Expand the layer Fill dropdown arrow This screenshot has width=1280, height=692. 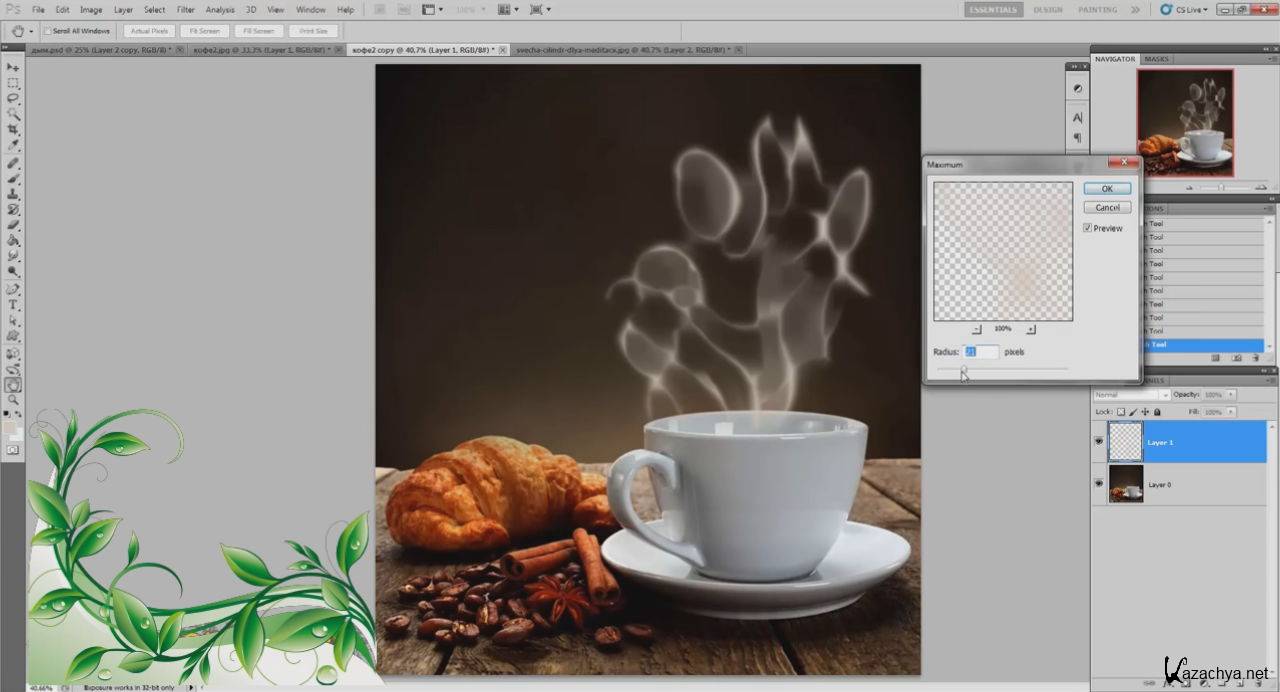coord(1230,412)
